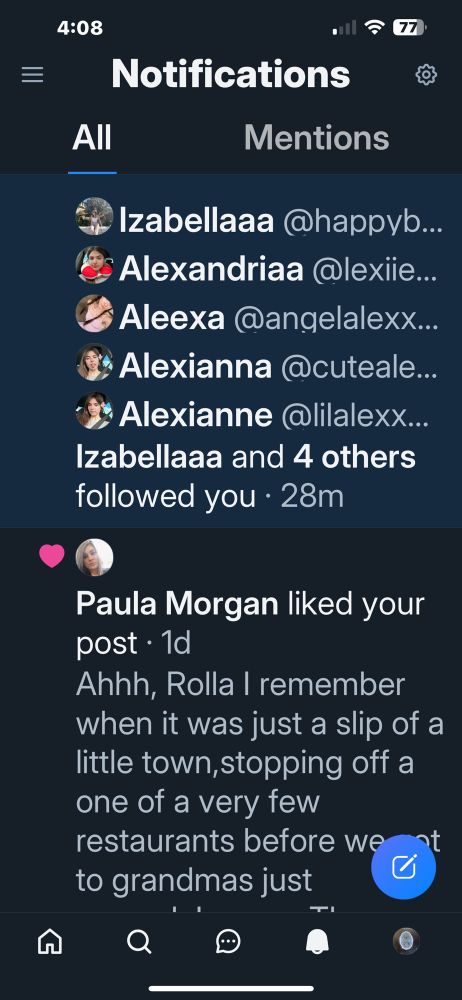
Task: View Aleexa's profile name
Action: (172, 318)
